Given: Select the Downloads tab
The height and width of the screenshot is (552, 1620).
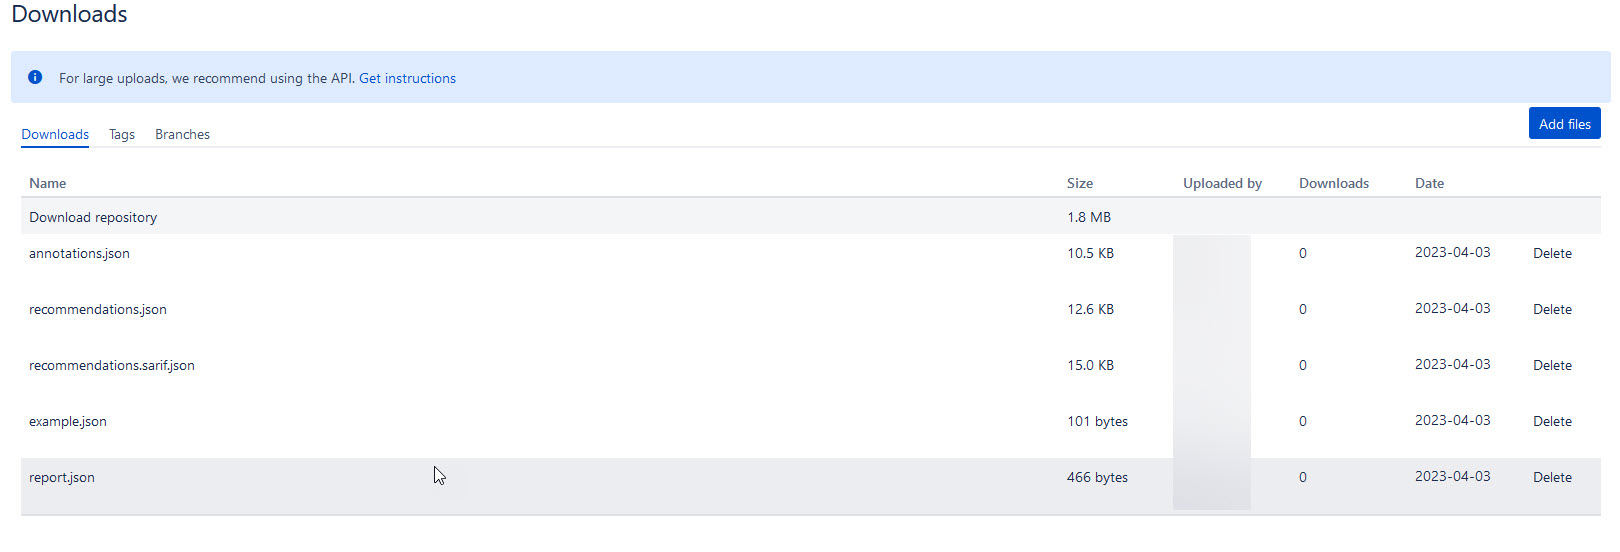Looking at the screenshot, I should coord(55,134).
